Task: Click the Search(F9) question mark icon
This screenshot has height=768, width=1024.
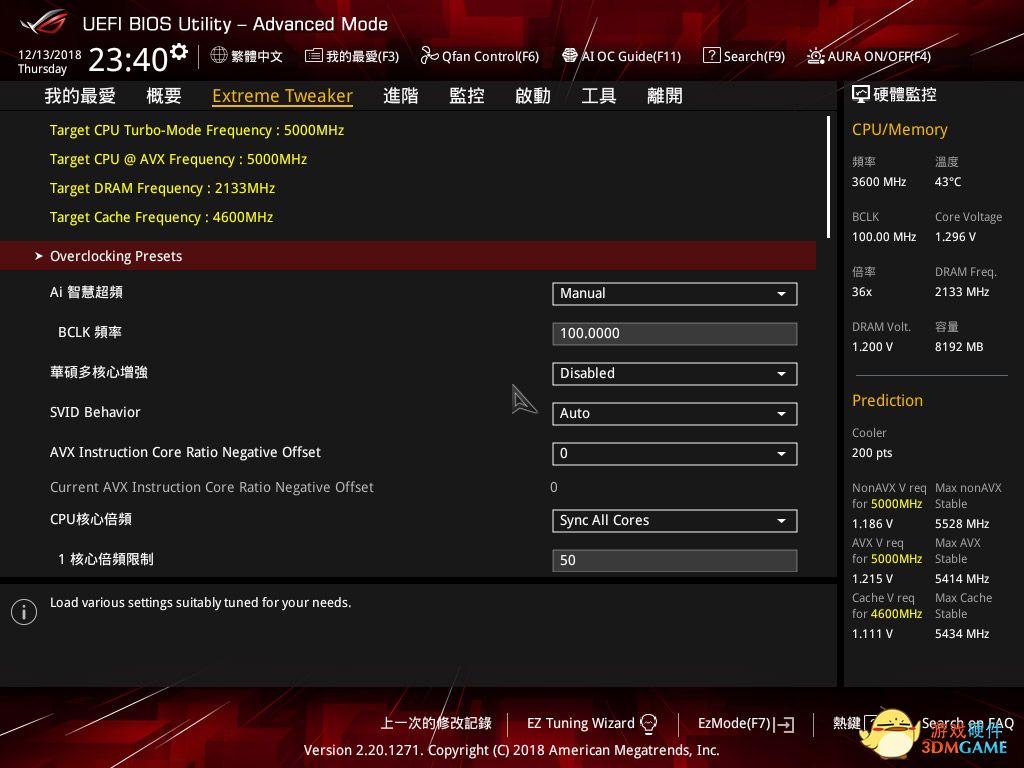Action: pyautogui.click(x=711, y=56)
